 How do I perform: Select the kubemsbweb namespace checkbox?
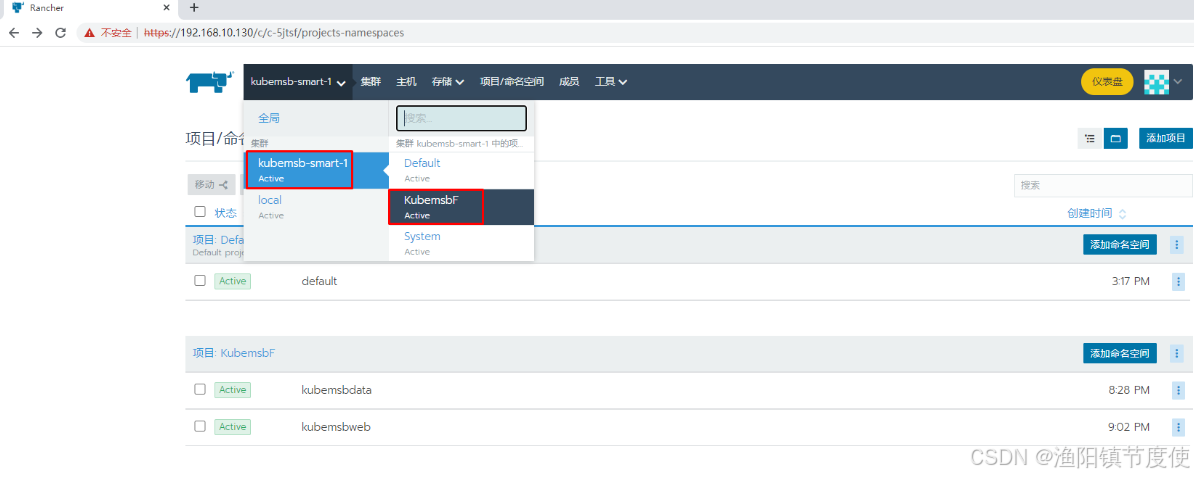200,426
